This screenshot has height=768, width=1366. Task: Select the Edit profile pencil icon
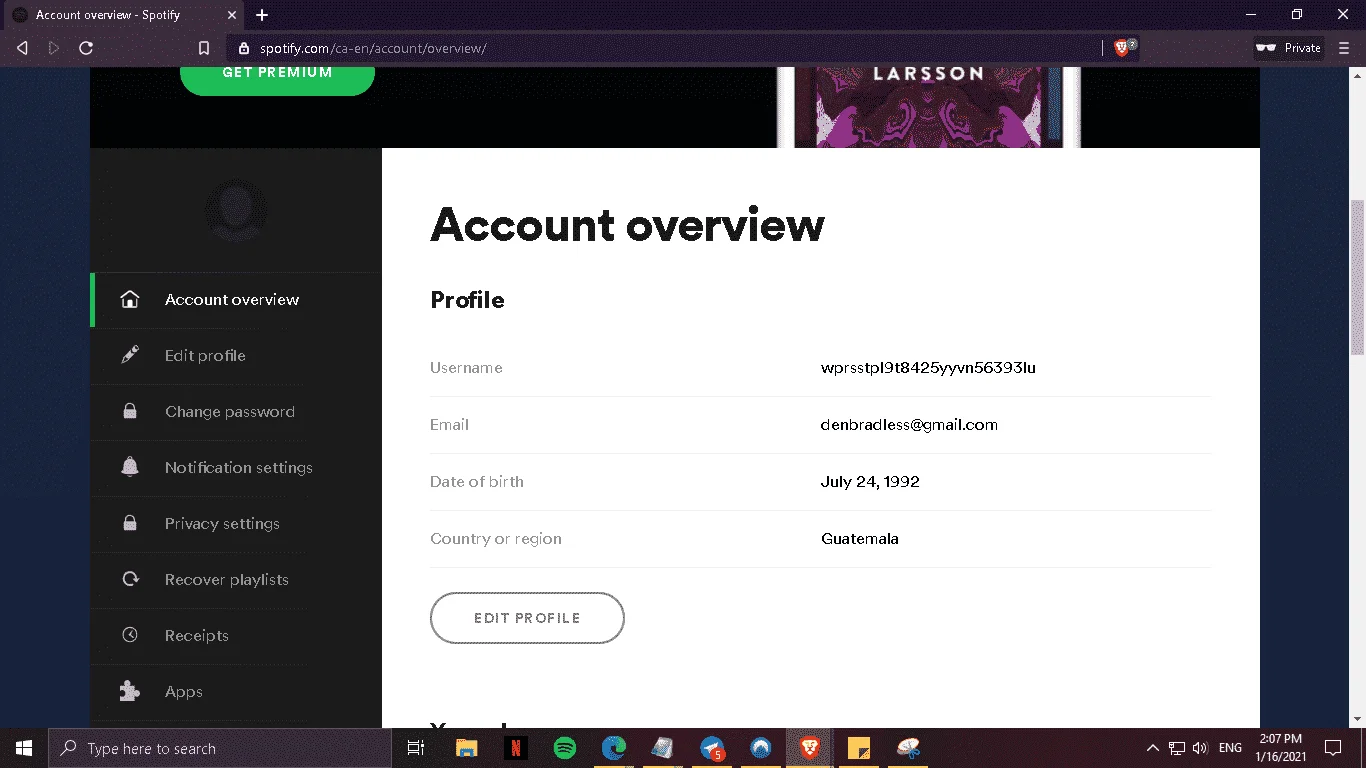129,355
